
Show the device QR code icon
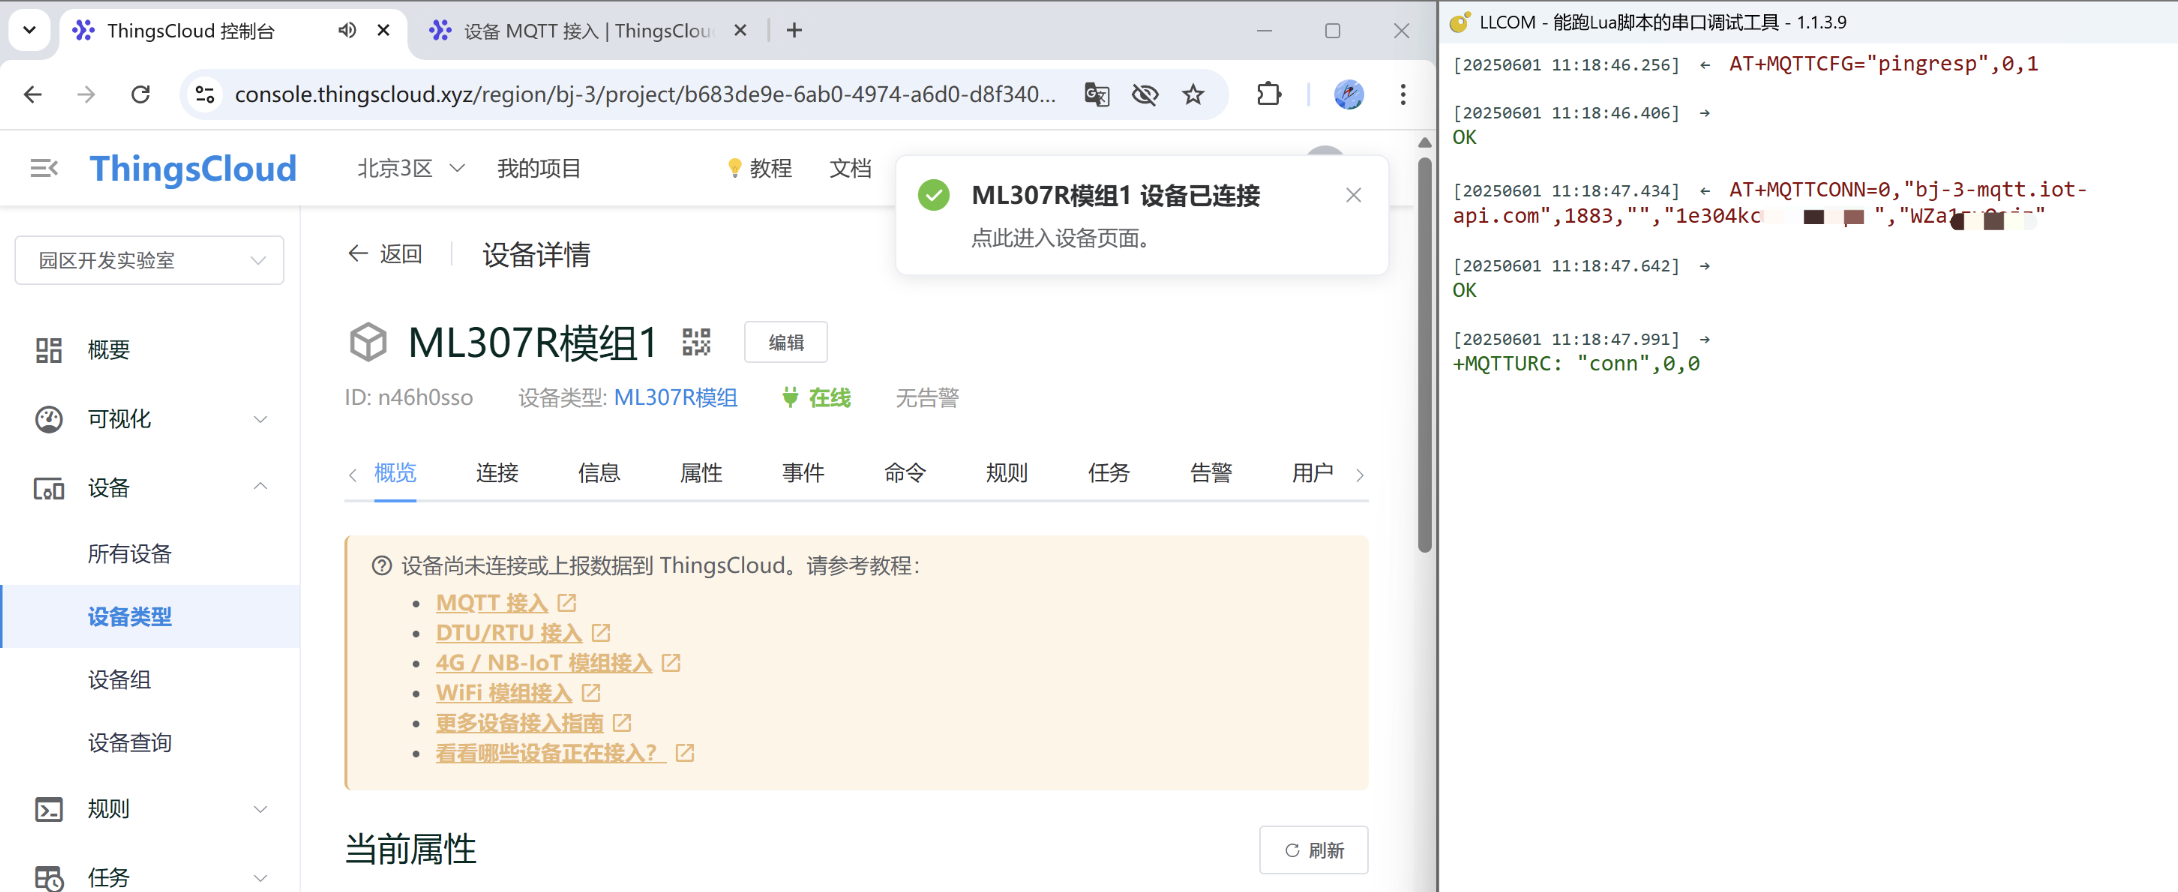point(696,342)
